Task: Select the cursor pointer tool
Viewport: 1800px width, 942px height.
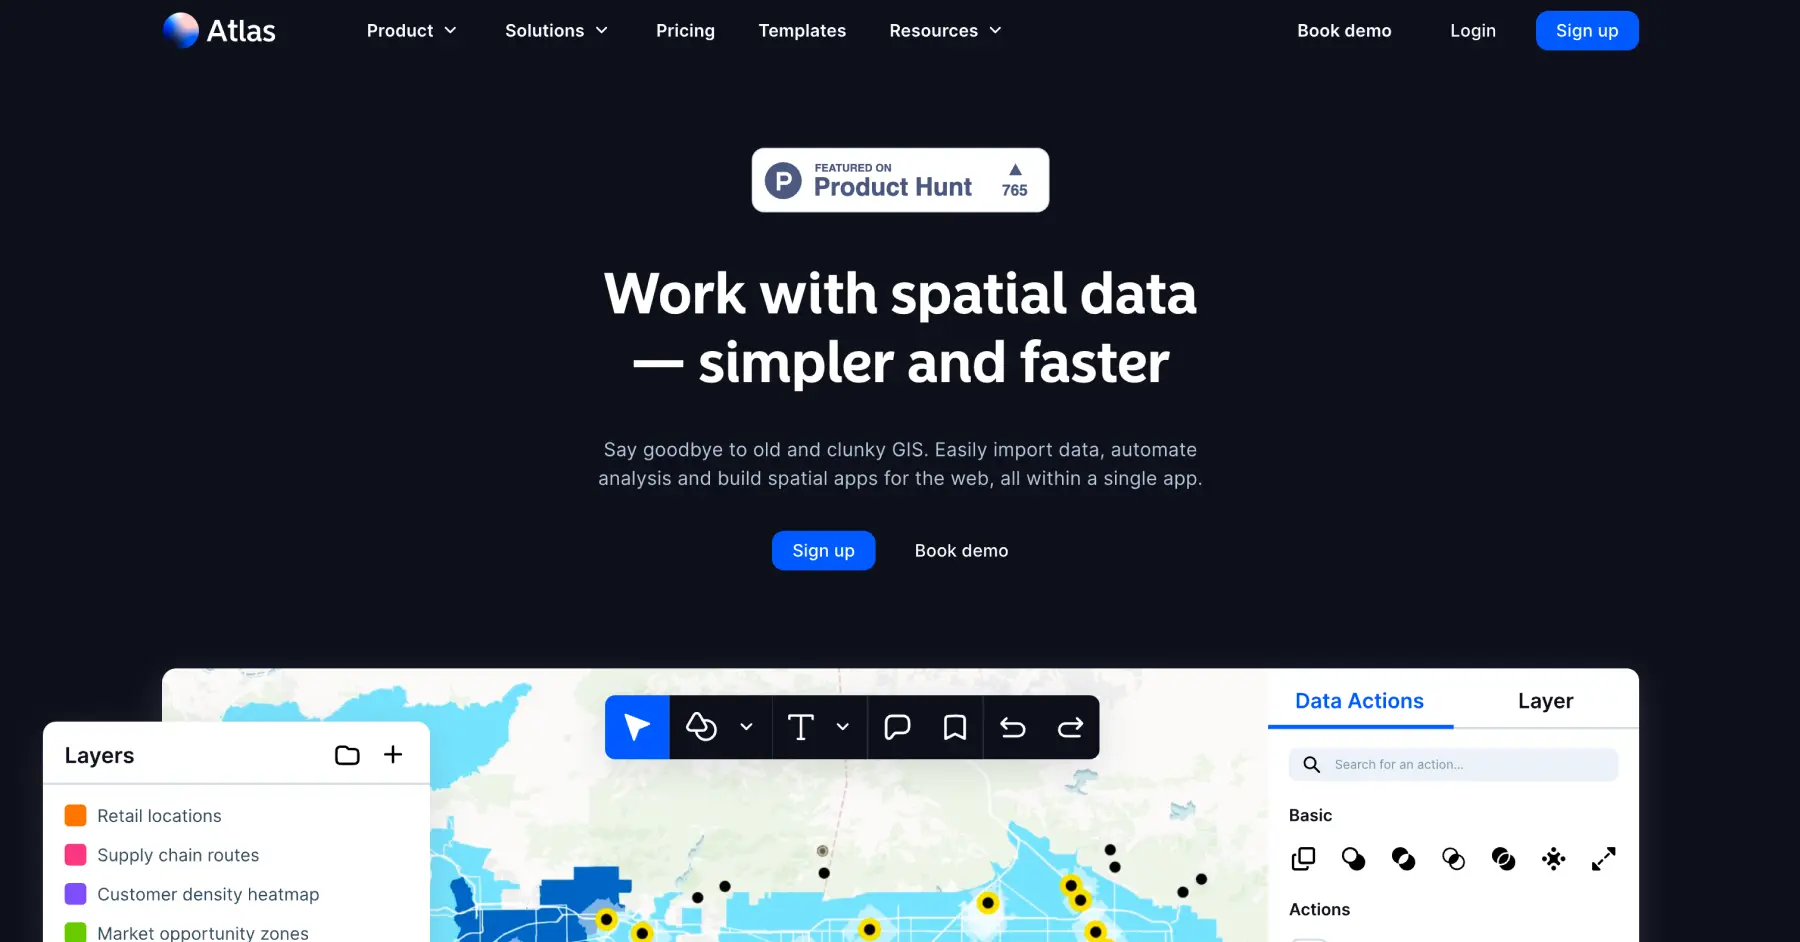Action: tap(637, 727)
